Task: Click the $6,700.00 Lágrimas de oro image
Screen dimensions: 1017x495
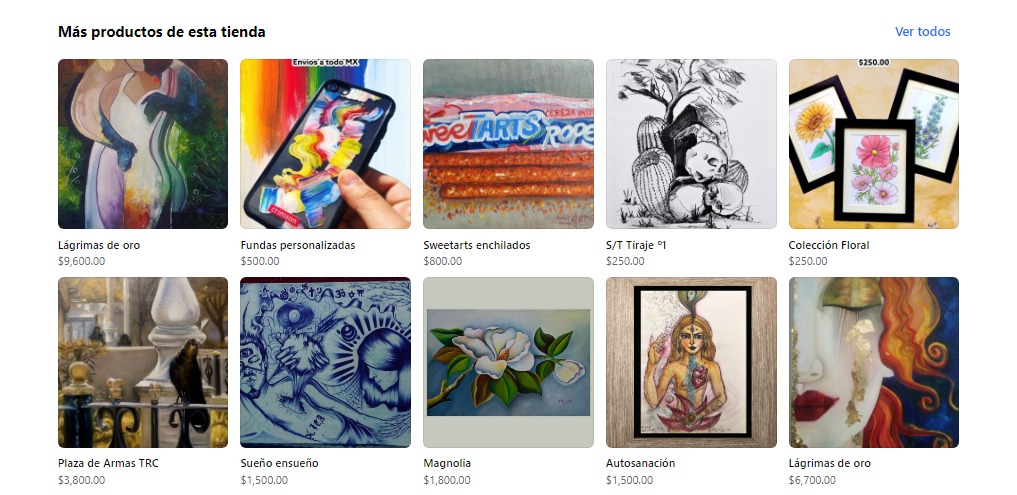Action: (x=874, y=362)
